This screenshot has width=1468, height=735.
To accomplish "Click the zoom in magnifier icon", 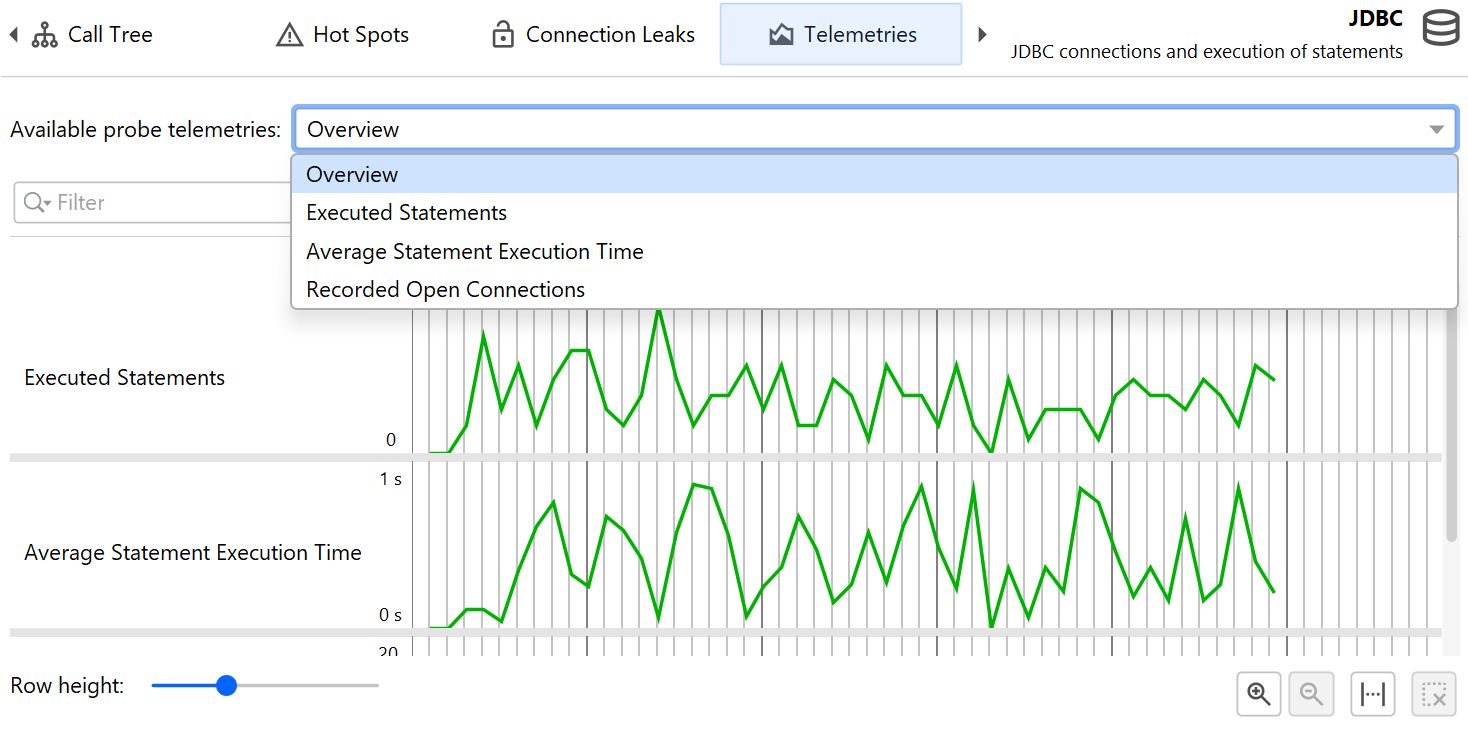I will pos(1258,694).
